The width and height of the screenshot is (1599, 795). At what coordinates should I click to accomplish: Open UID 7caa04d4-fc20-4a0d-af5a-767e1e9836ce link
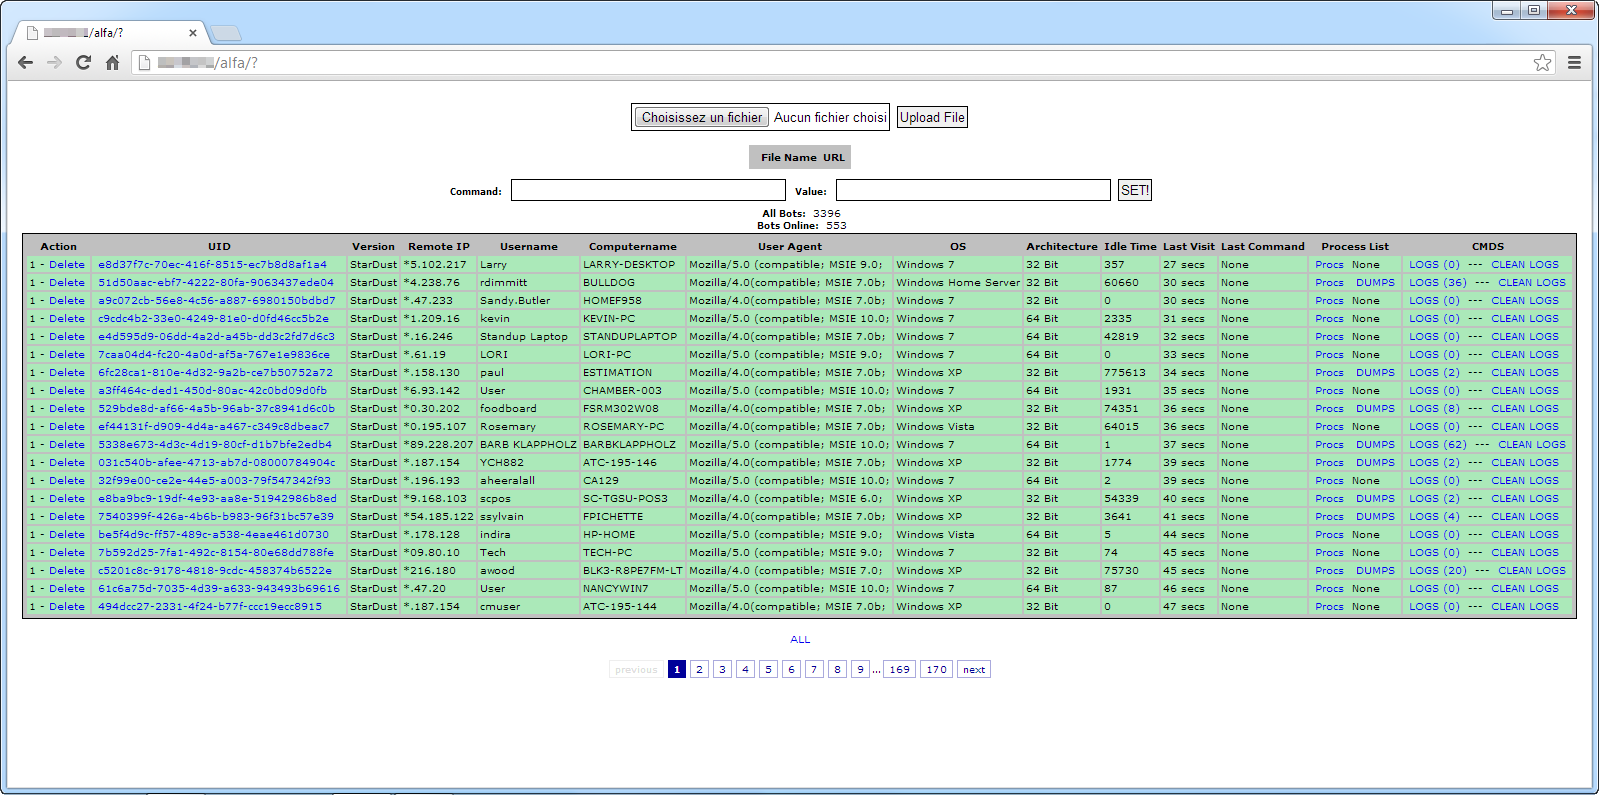(214, 355)
